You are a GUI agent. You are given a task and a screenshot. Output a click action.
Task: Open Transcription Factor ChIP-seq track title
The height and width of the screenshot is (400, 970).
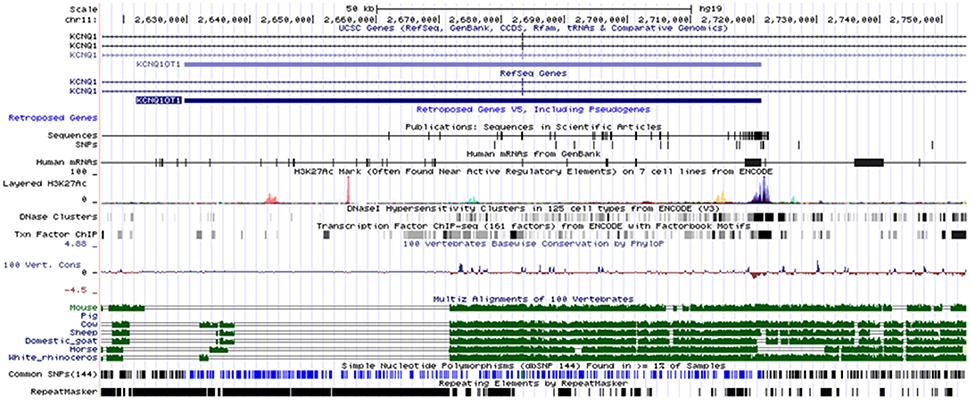click(x=533, y=226)
